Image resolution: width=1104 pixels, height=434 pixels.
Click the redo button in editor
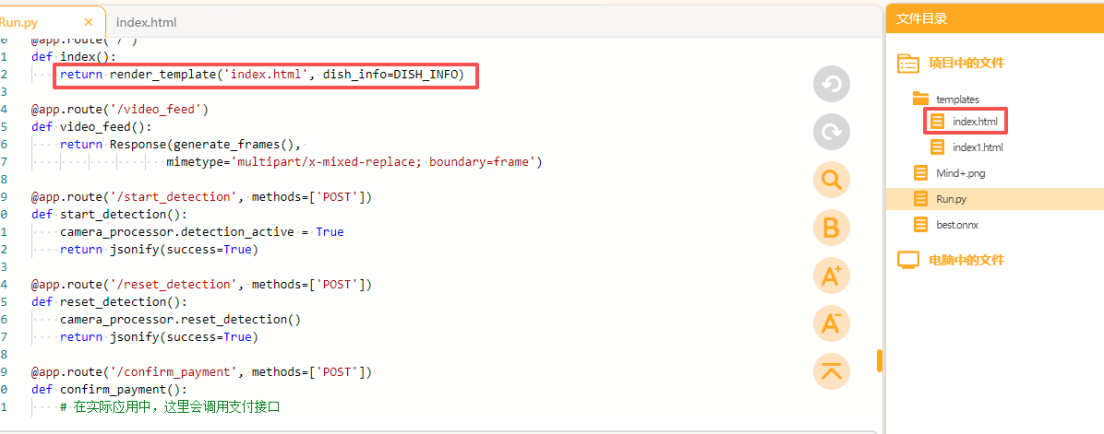click(x=831, y=132)
